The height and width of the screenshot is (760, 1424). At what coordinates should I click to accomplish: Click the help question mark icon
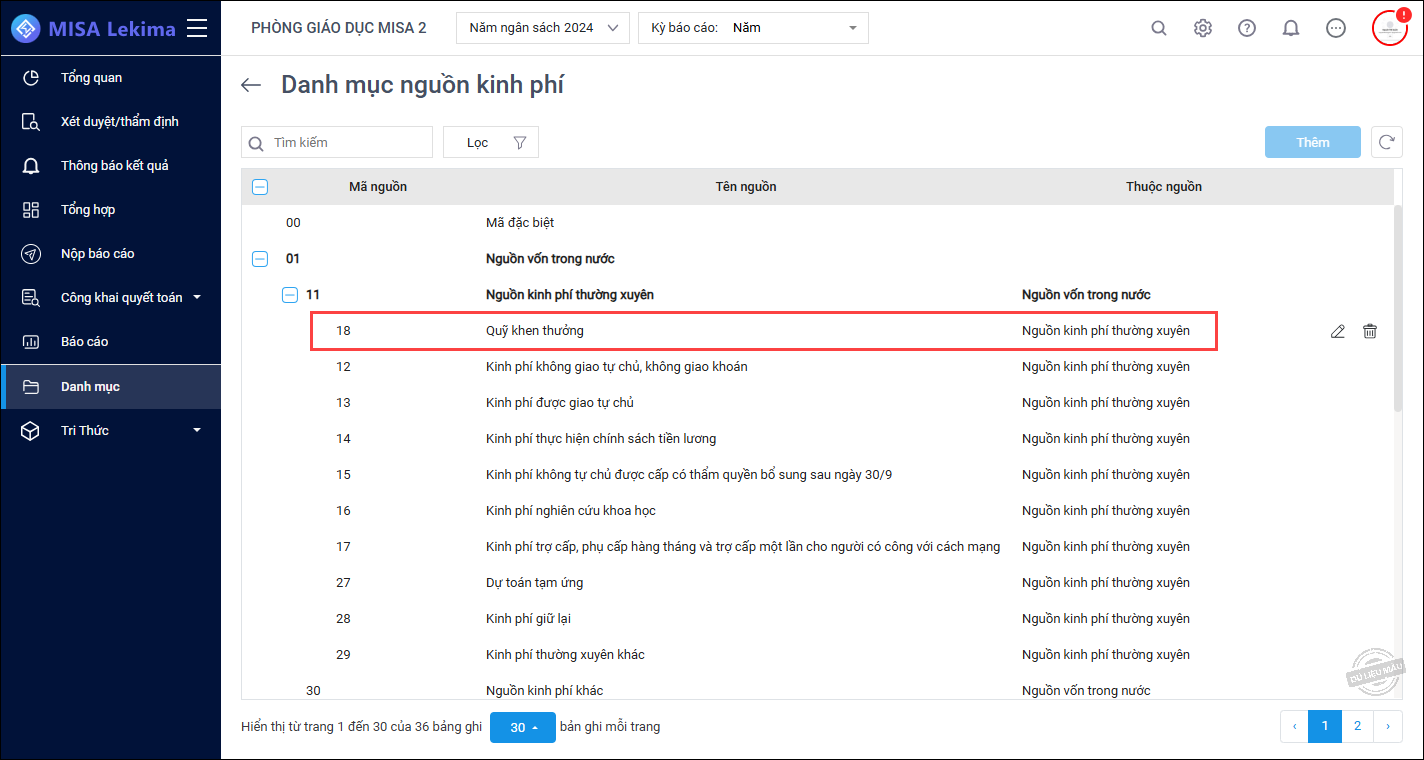[1247, 28]
